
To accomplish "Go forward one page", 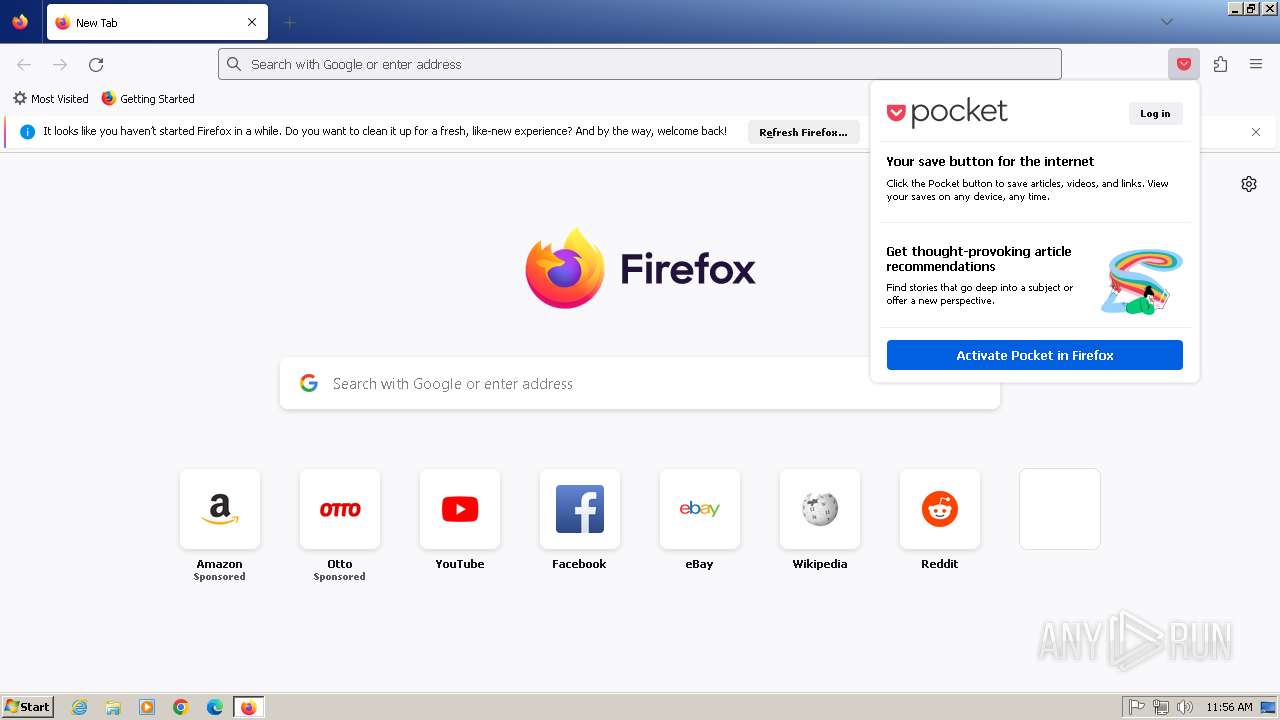I will pos(60,64).
